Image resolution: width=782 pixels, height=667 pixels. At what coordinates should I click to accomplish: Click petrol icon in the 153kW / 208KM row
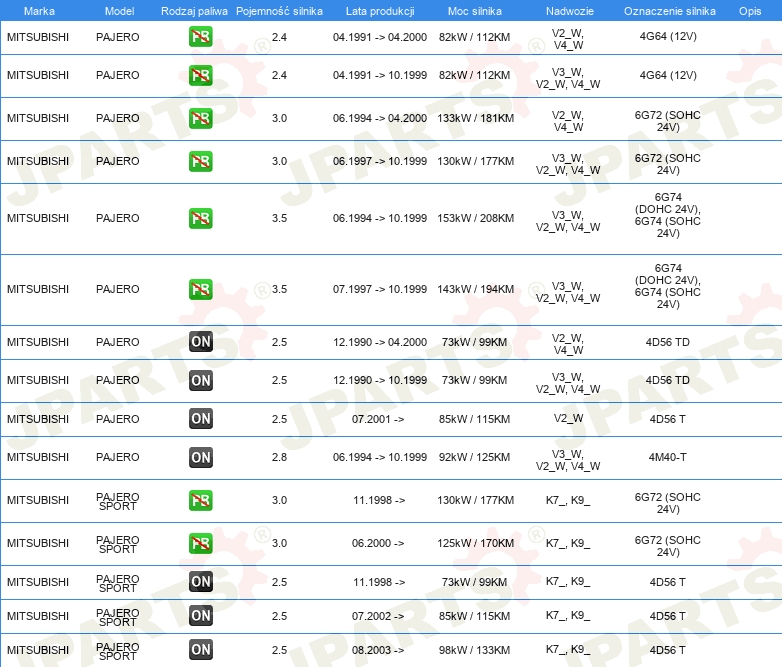[x=200, y=218]
